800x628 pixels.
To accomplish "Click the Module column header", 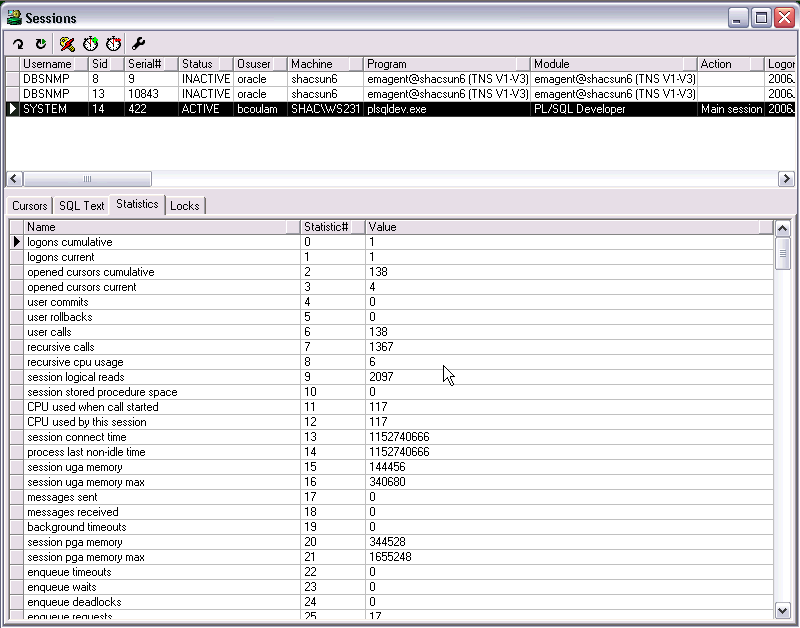I will [614, 64].
